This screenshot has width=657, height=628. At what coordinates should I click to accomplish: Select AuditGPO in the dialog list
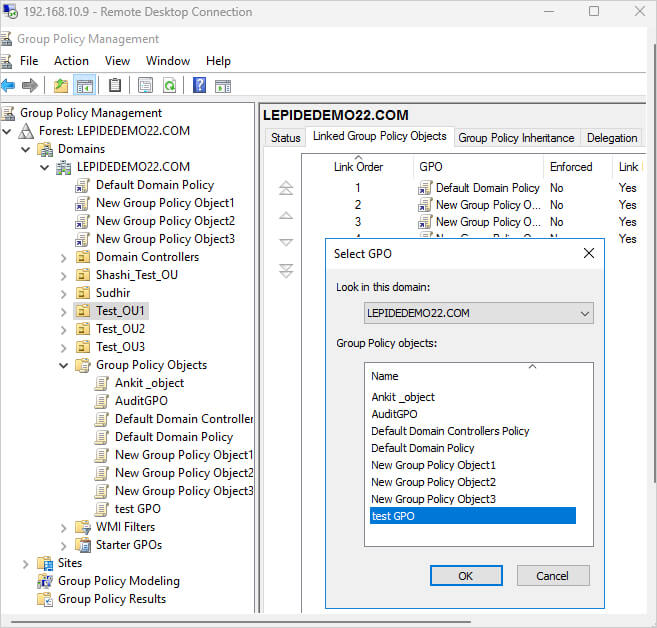coord(394,414)
